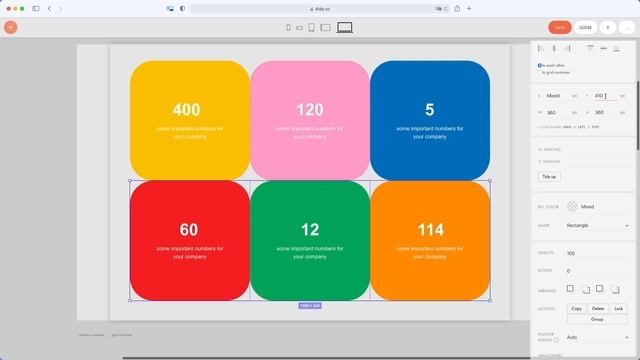The width and height of the screenshot is (640, 360).
Task: Align selection to left edges
Action: pyautogui.click(x=541, y=49)
